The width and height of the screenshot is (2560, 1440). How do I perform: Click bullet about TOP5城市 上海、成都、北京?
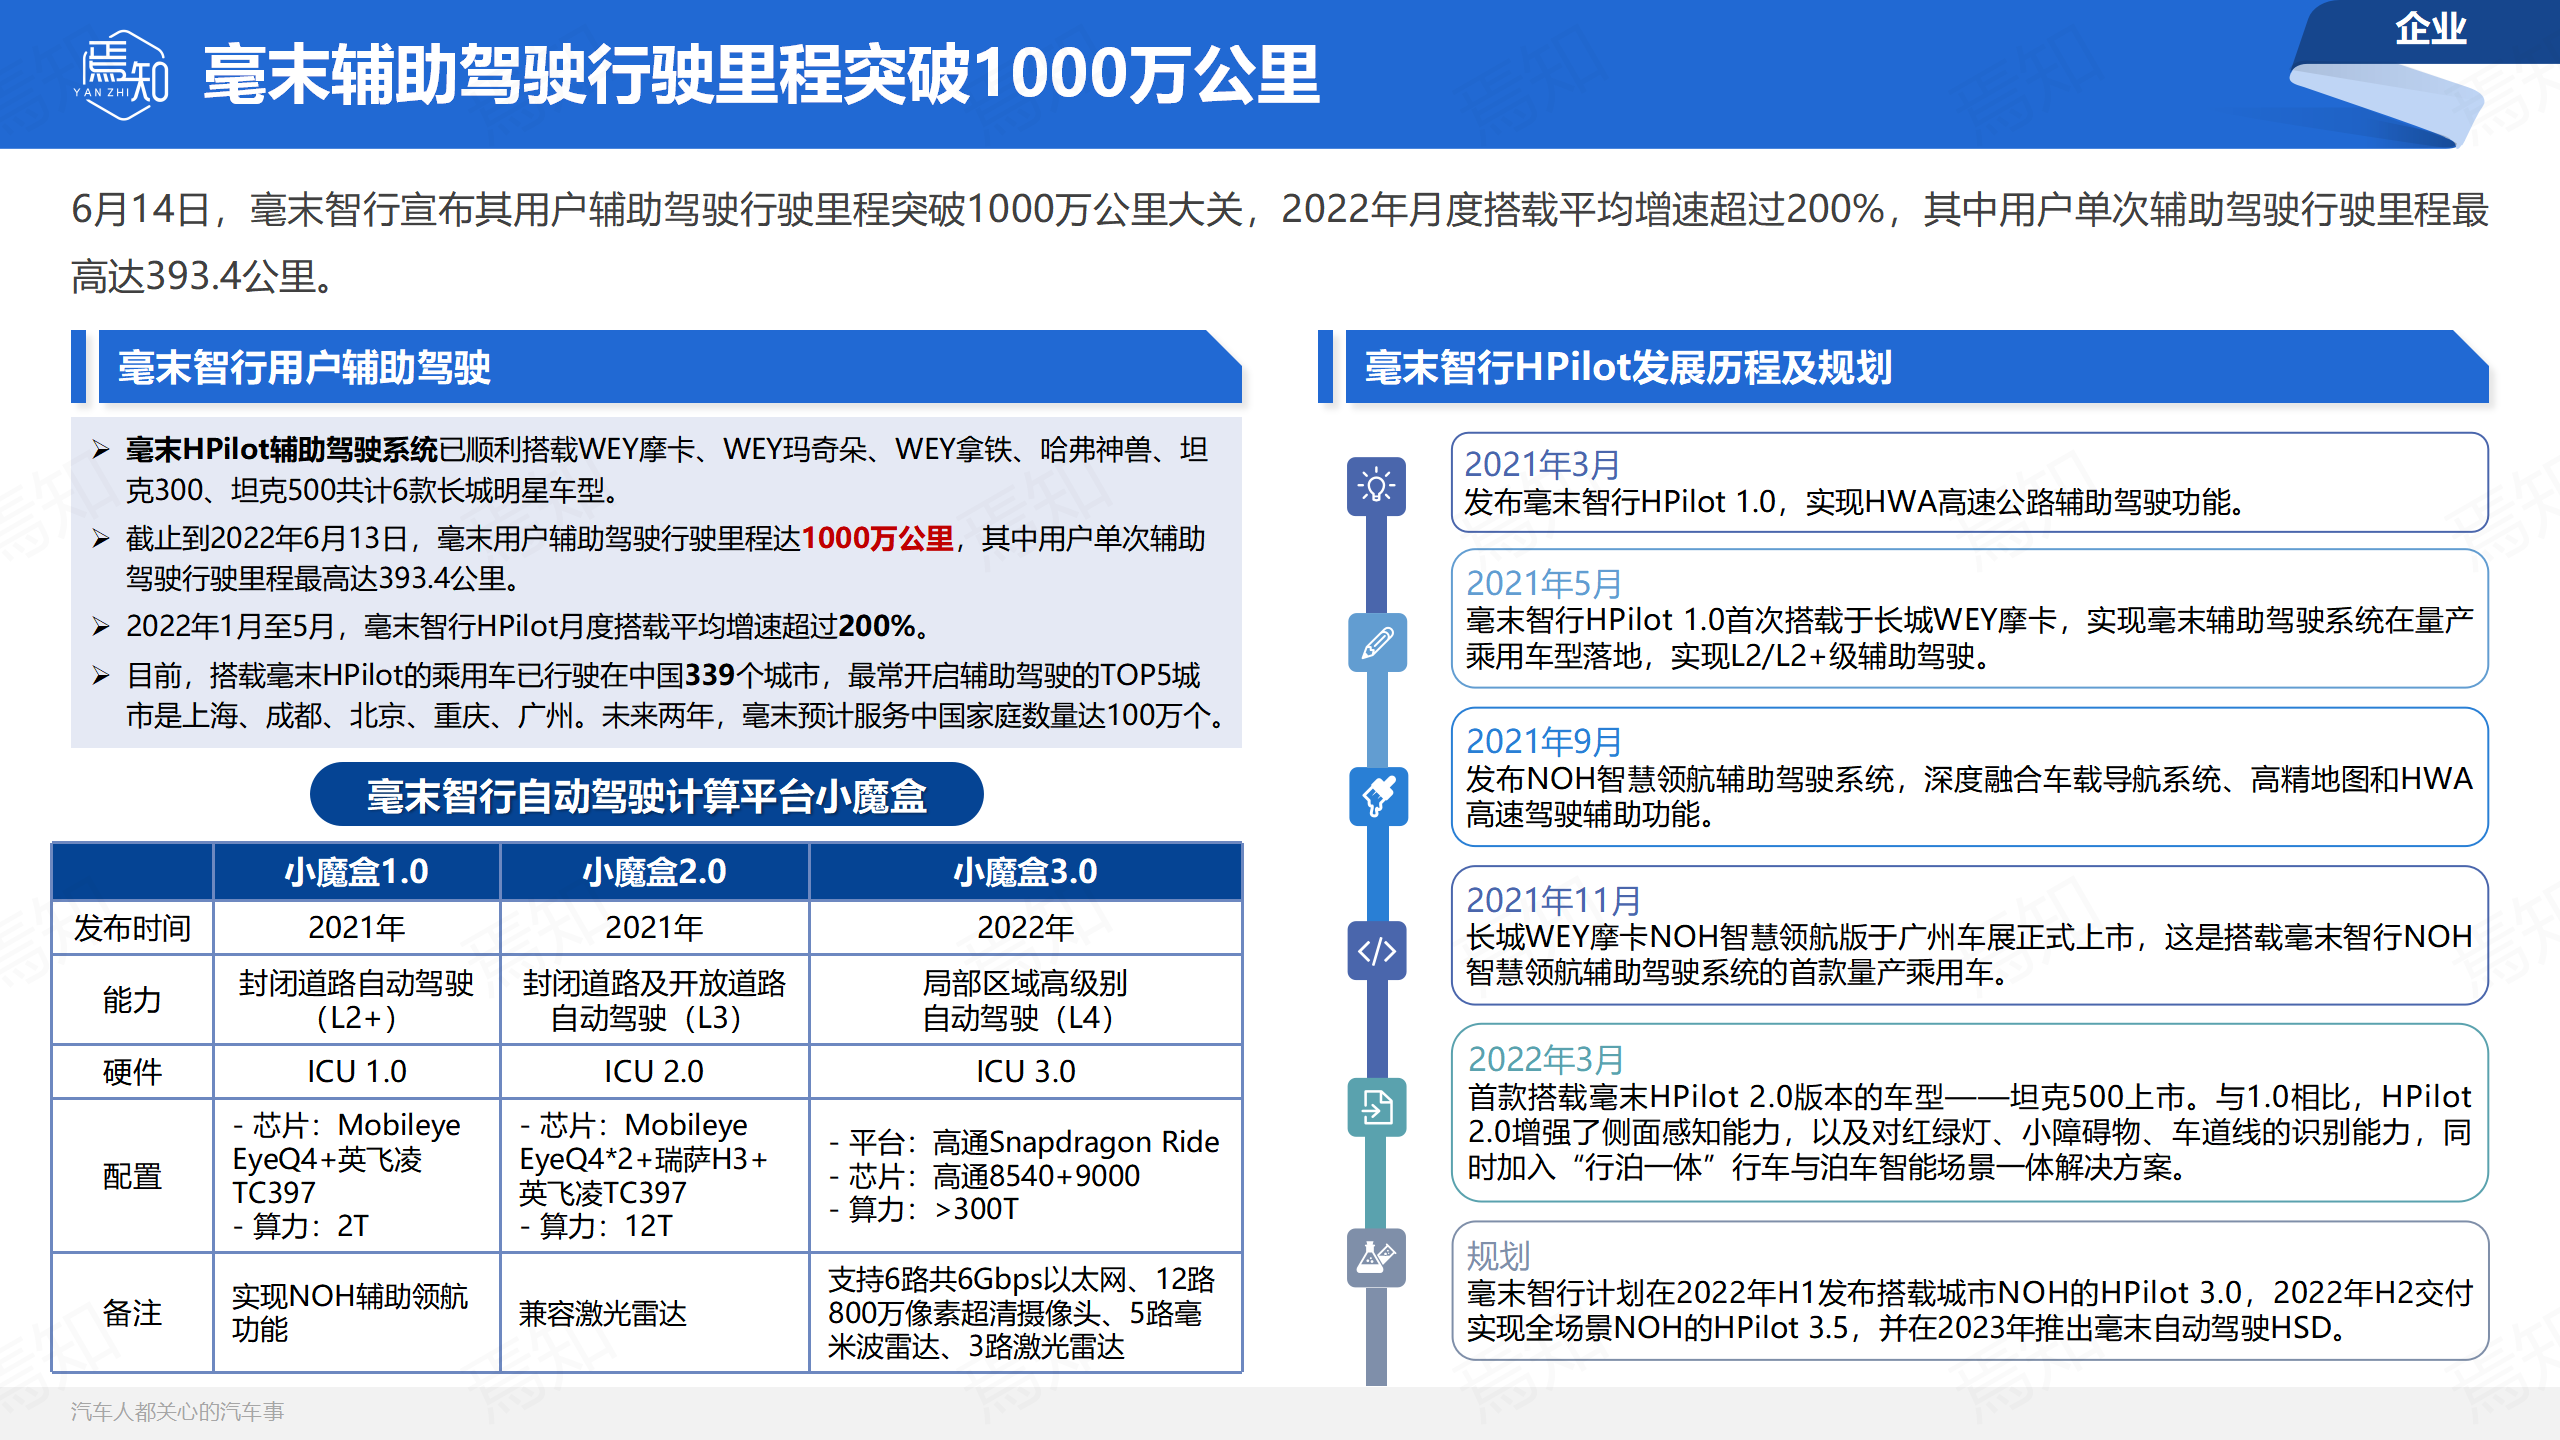677,696
